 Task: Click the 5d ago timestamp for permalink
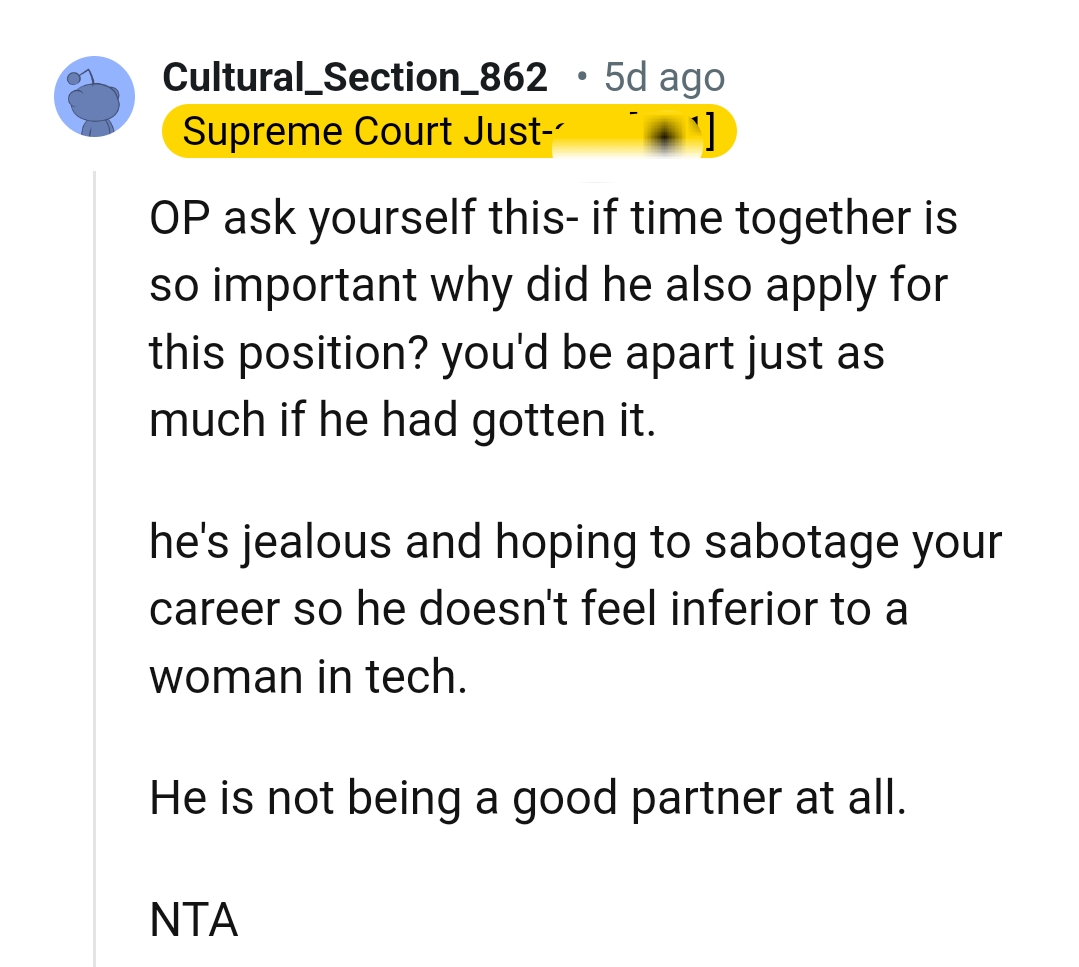tap(664, 76)
